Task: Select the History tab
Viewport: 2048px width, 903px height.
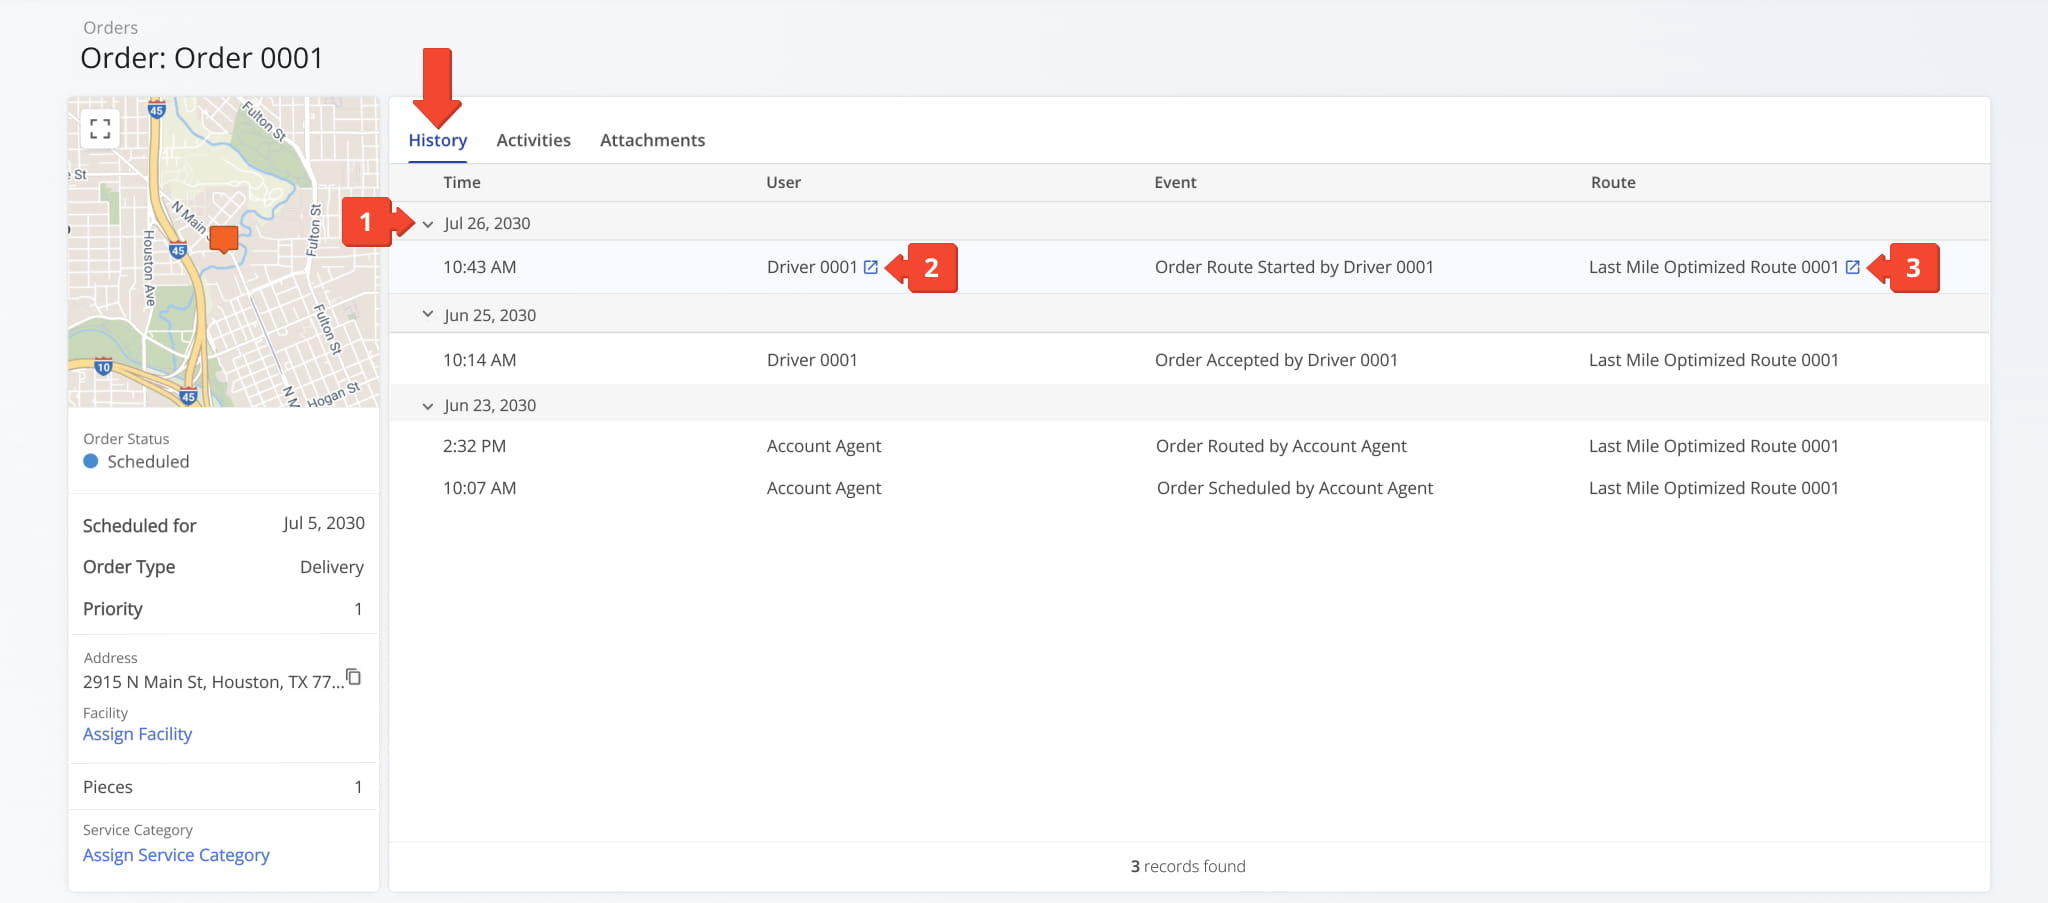Action: click(x=437, y=139)
